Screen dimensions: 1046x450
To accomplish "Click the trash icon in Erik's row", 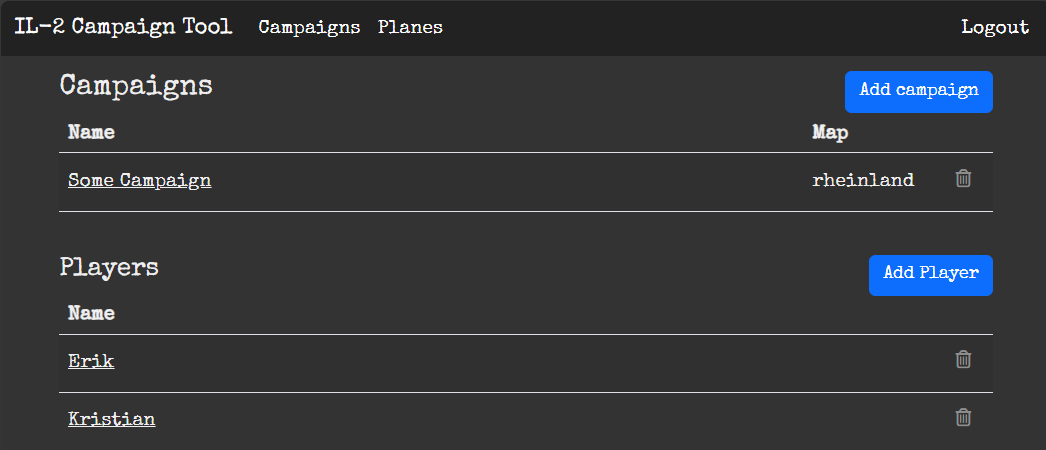I will (963, 359).
